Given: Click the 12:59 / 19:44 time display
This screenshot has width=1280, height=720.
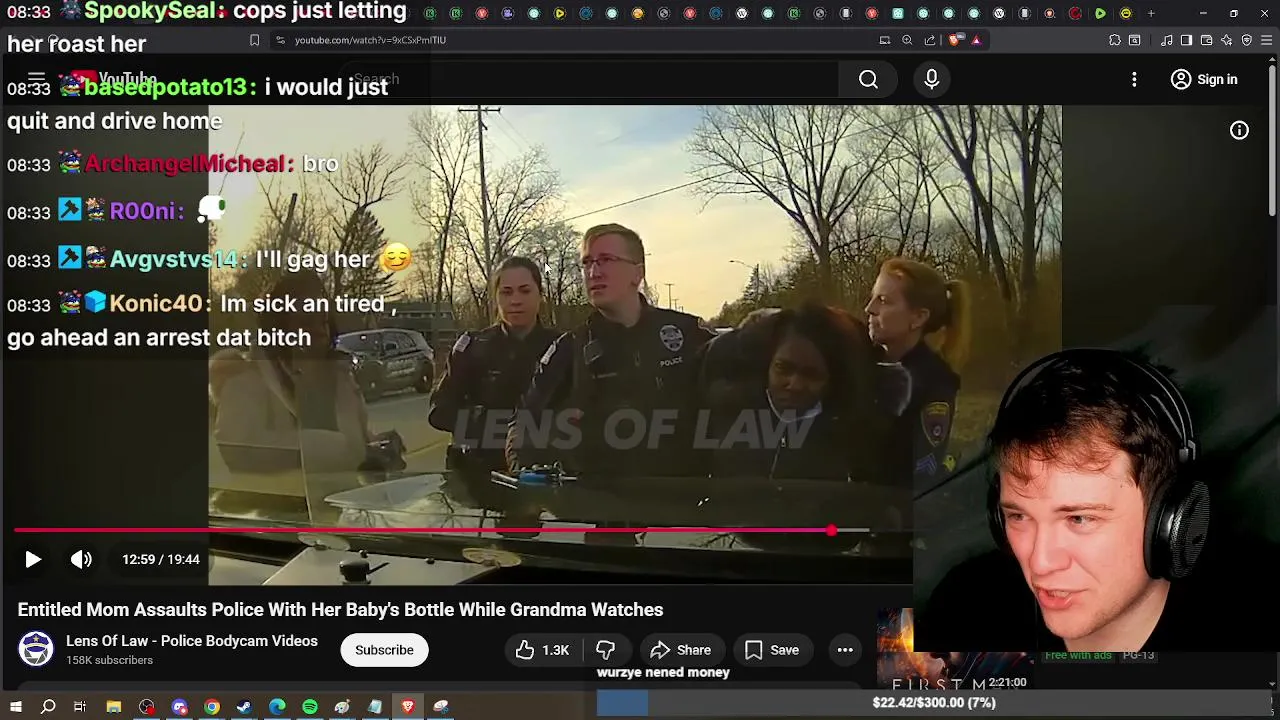Looking at the screenshot, I should [x=161, y=560].
